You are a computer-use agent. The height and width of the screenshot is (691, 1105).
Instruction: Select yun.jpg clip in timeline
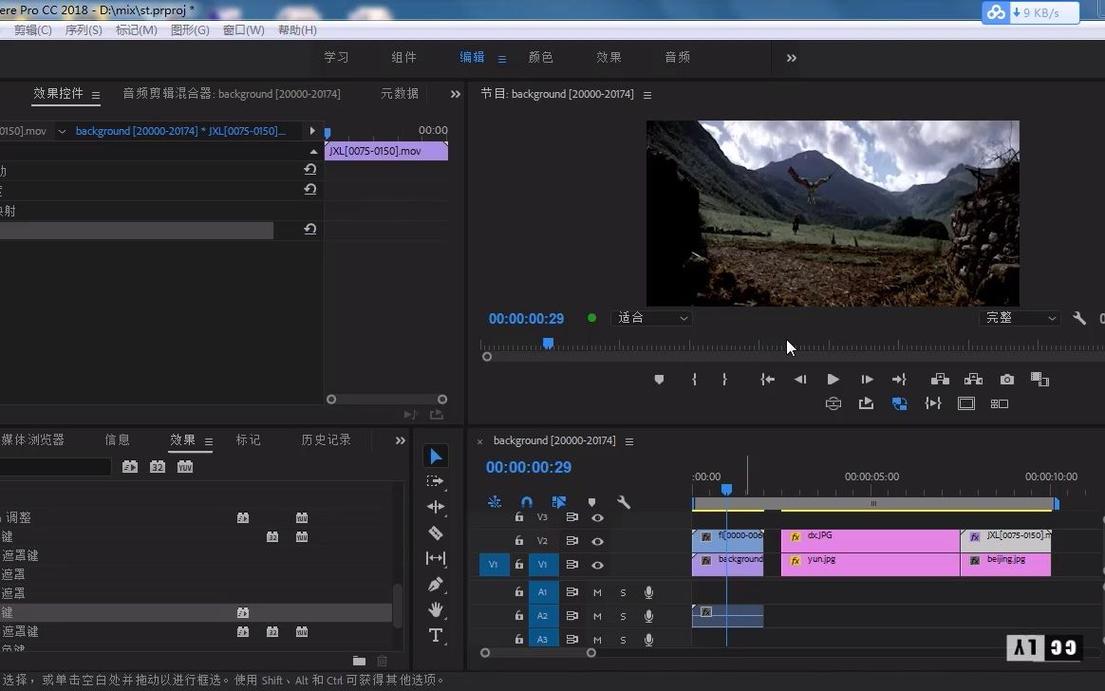pos(870,564)
